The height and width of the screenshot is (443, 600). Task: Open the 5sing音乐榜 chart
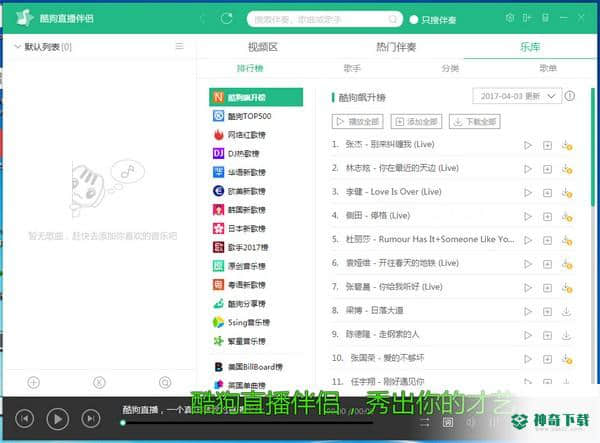click(256, 322)
